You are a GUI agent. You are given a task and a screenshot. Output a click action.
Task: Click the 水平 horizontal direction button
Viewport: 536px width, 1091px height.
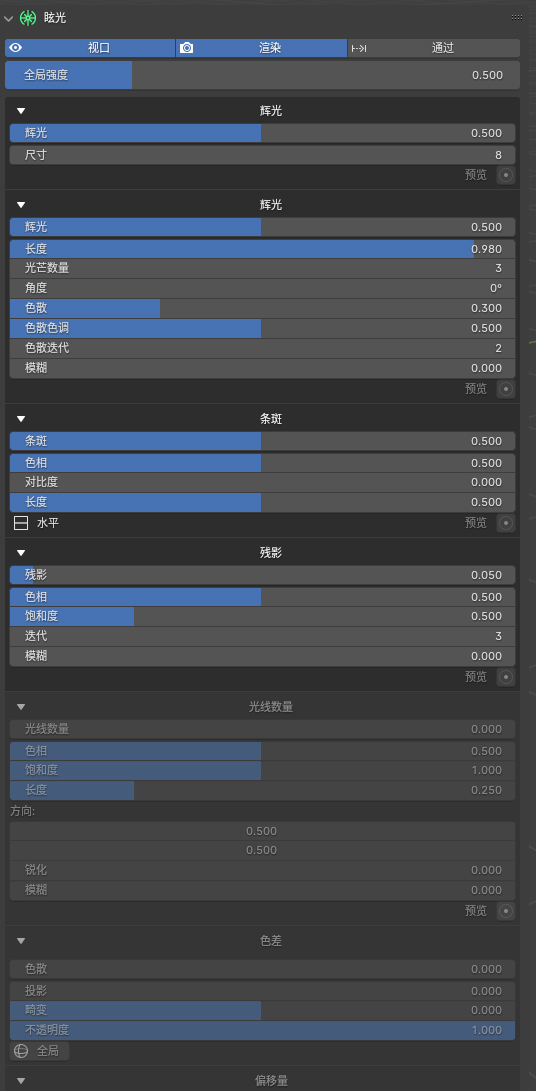pyautogui.click(x=36, y=523)
